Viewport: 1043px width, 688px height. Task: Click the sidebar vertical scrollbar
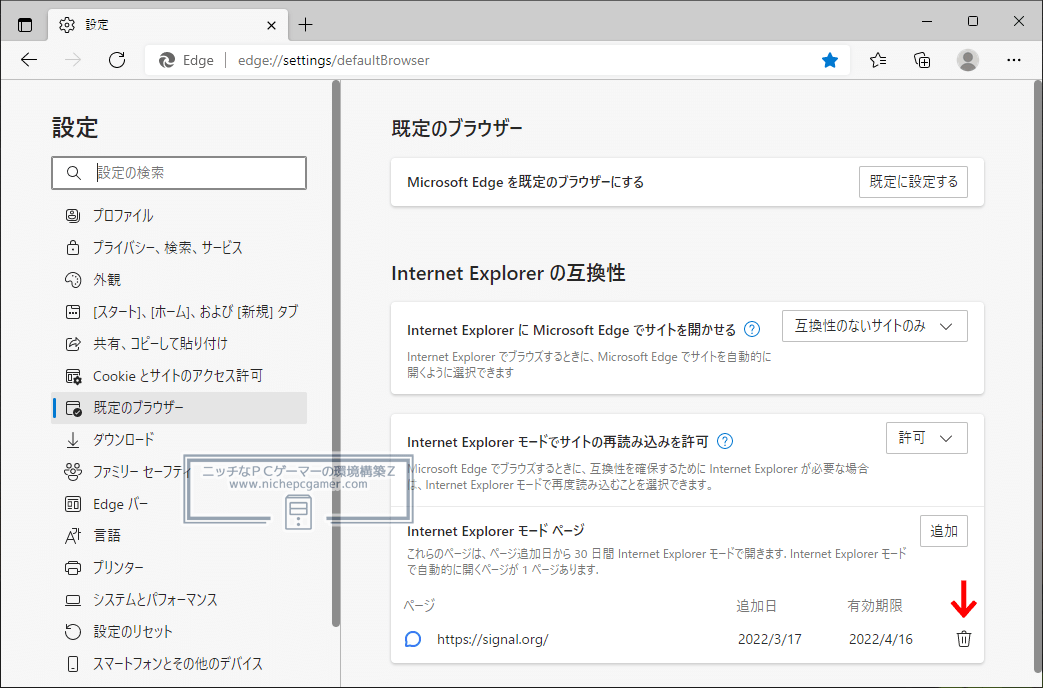point(336,353)
